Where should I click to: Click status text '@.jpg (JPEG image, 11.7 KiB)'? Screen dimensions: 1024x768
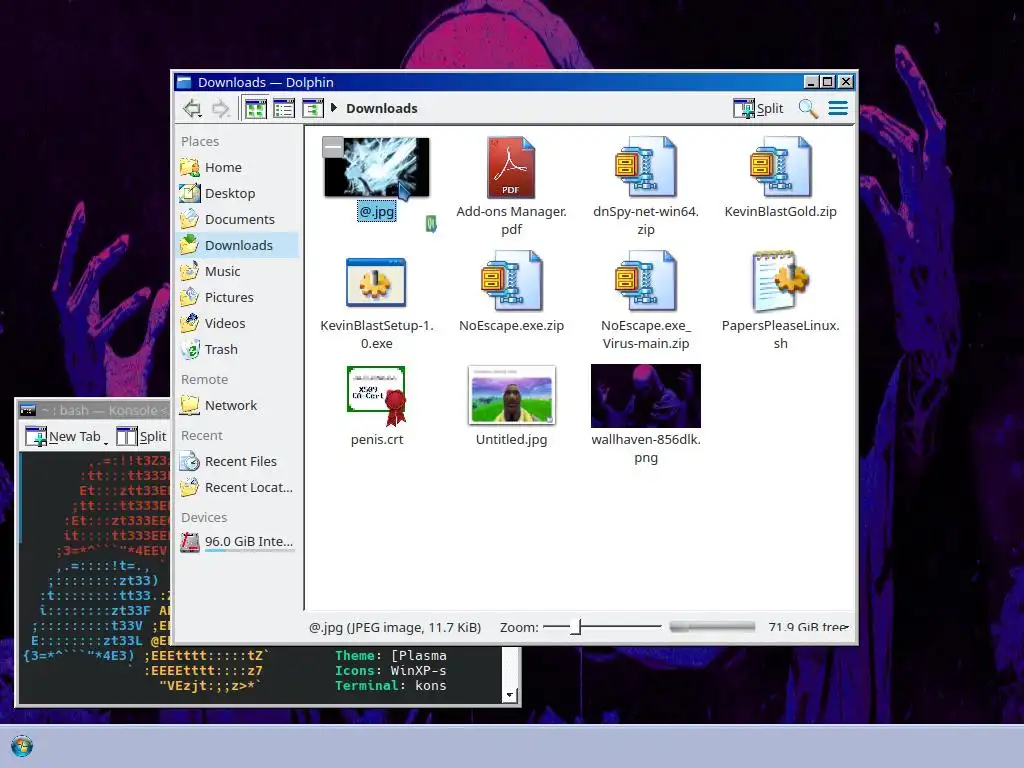[395, 627]
